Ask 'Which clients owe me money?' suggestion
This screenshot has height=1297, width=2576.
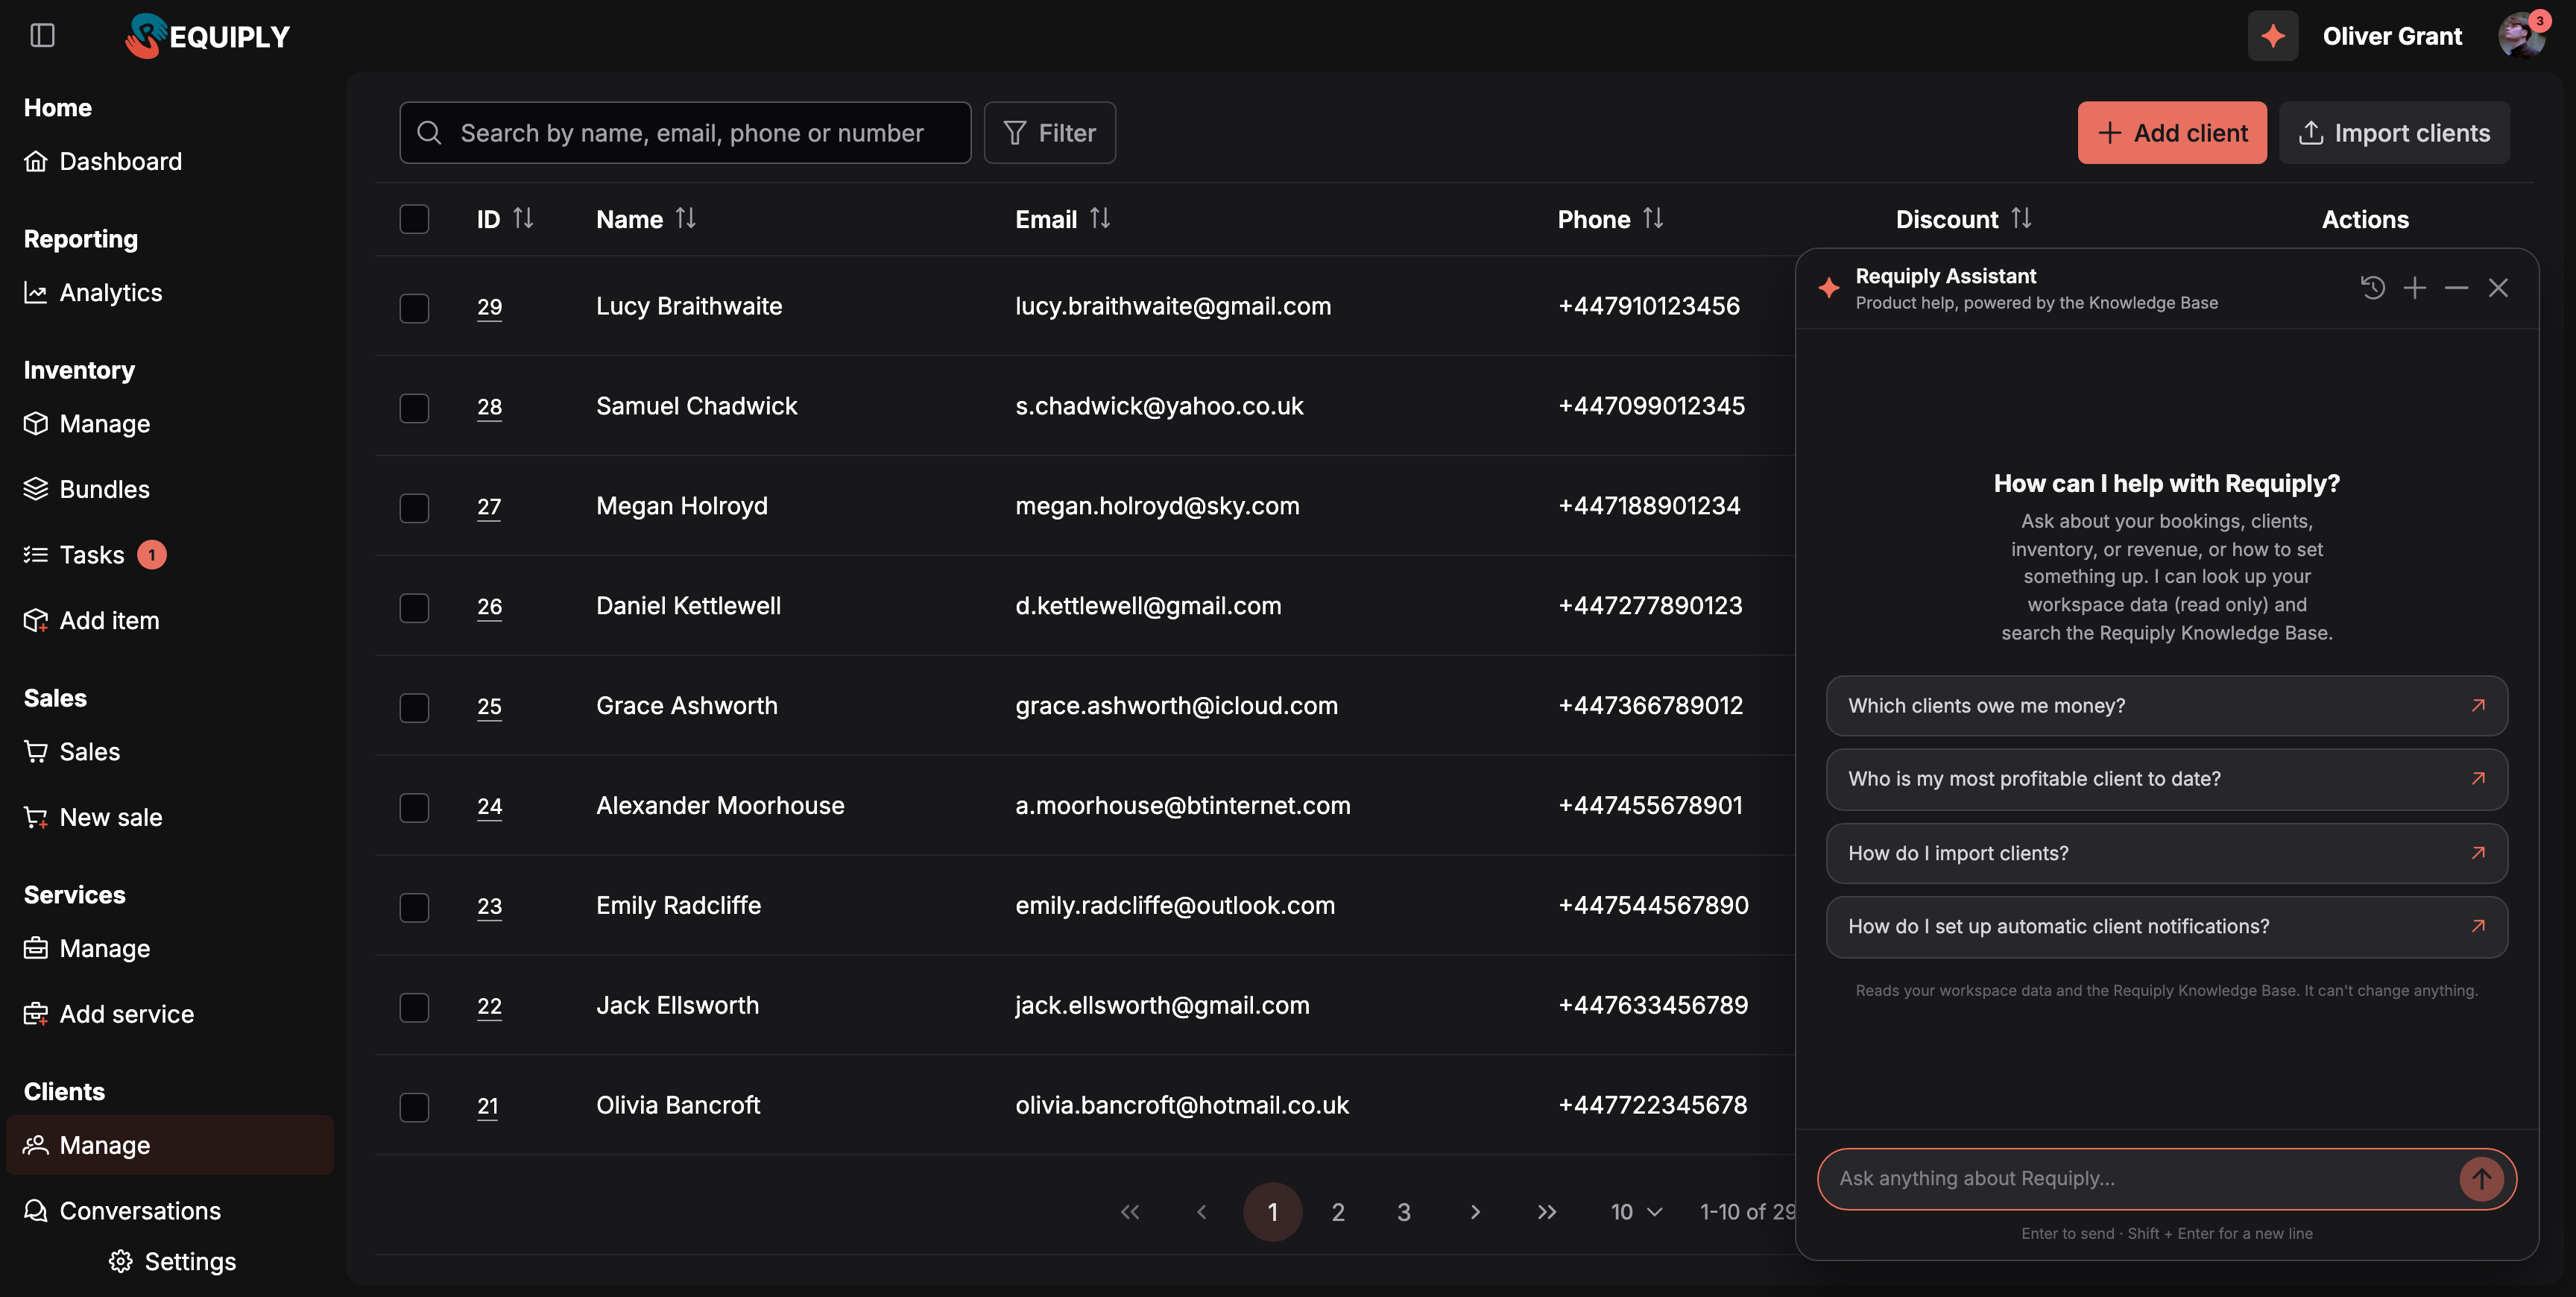point(2166,706)
